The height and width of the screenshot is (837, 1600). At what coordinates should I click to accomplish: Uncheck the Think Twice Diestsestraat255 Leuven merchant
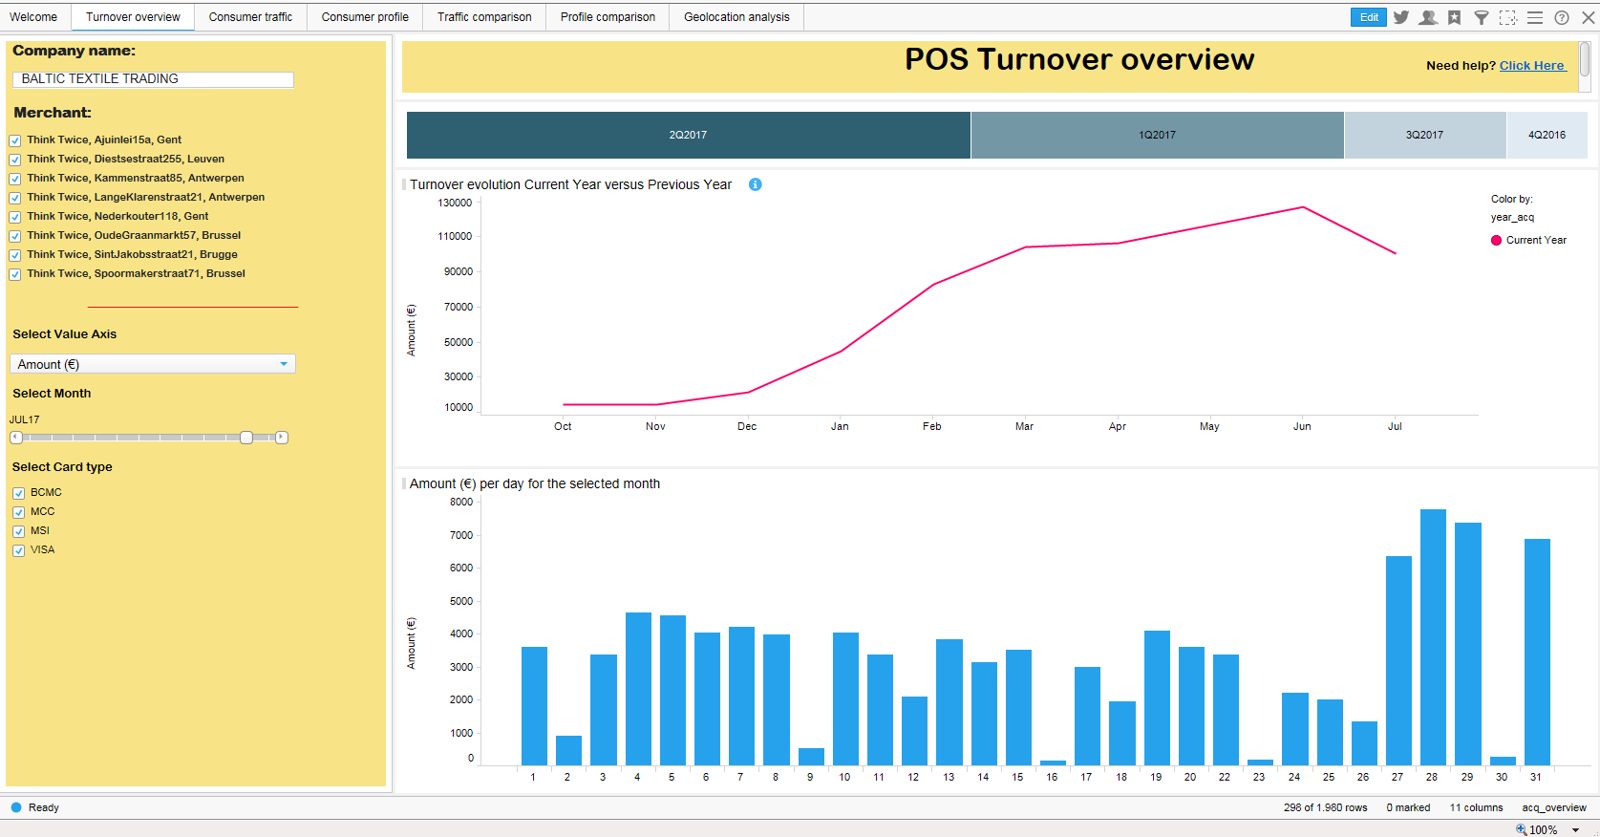(x=15, y=160)
